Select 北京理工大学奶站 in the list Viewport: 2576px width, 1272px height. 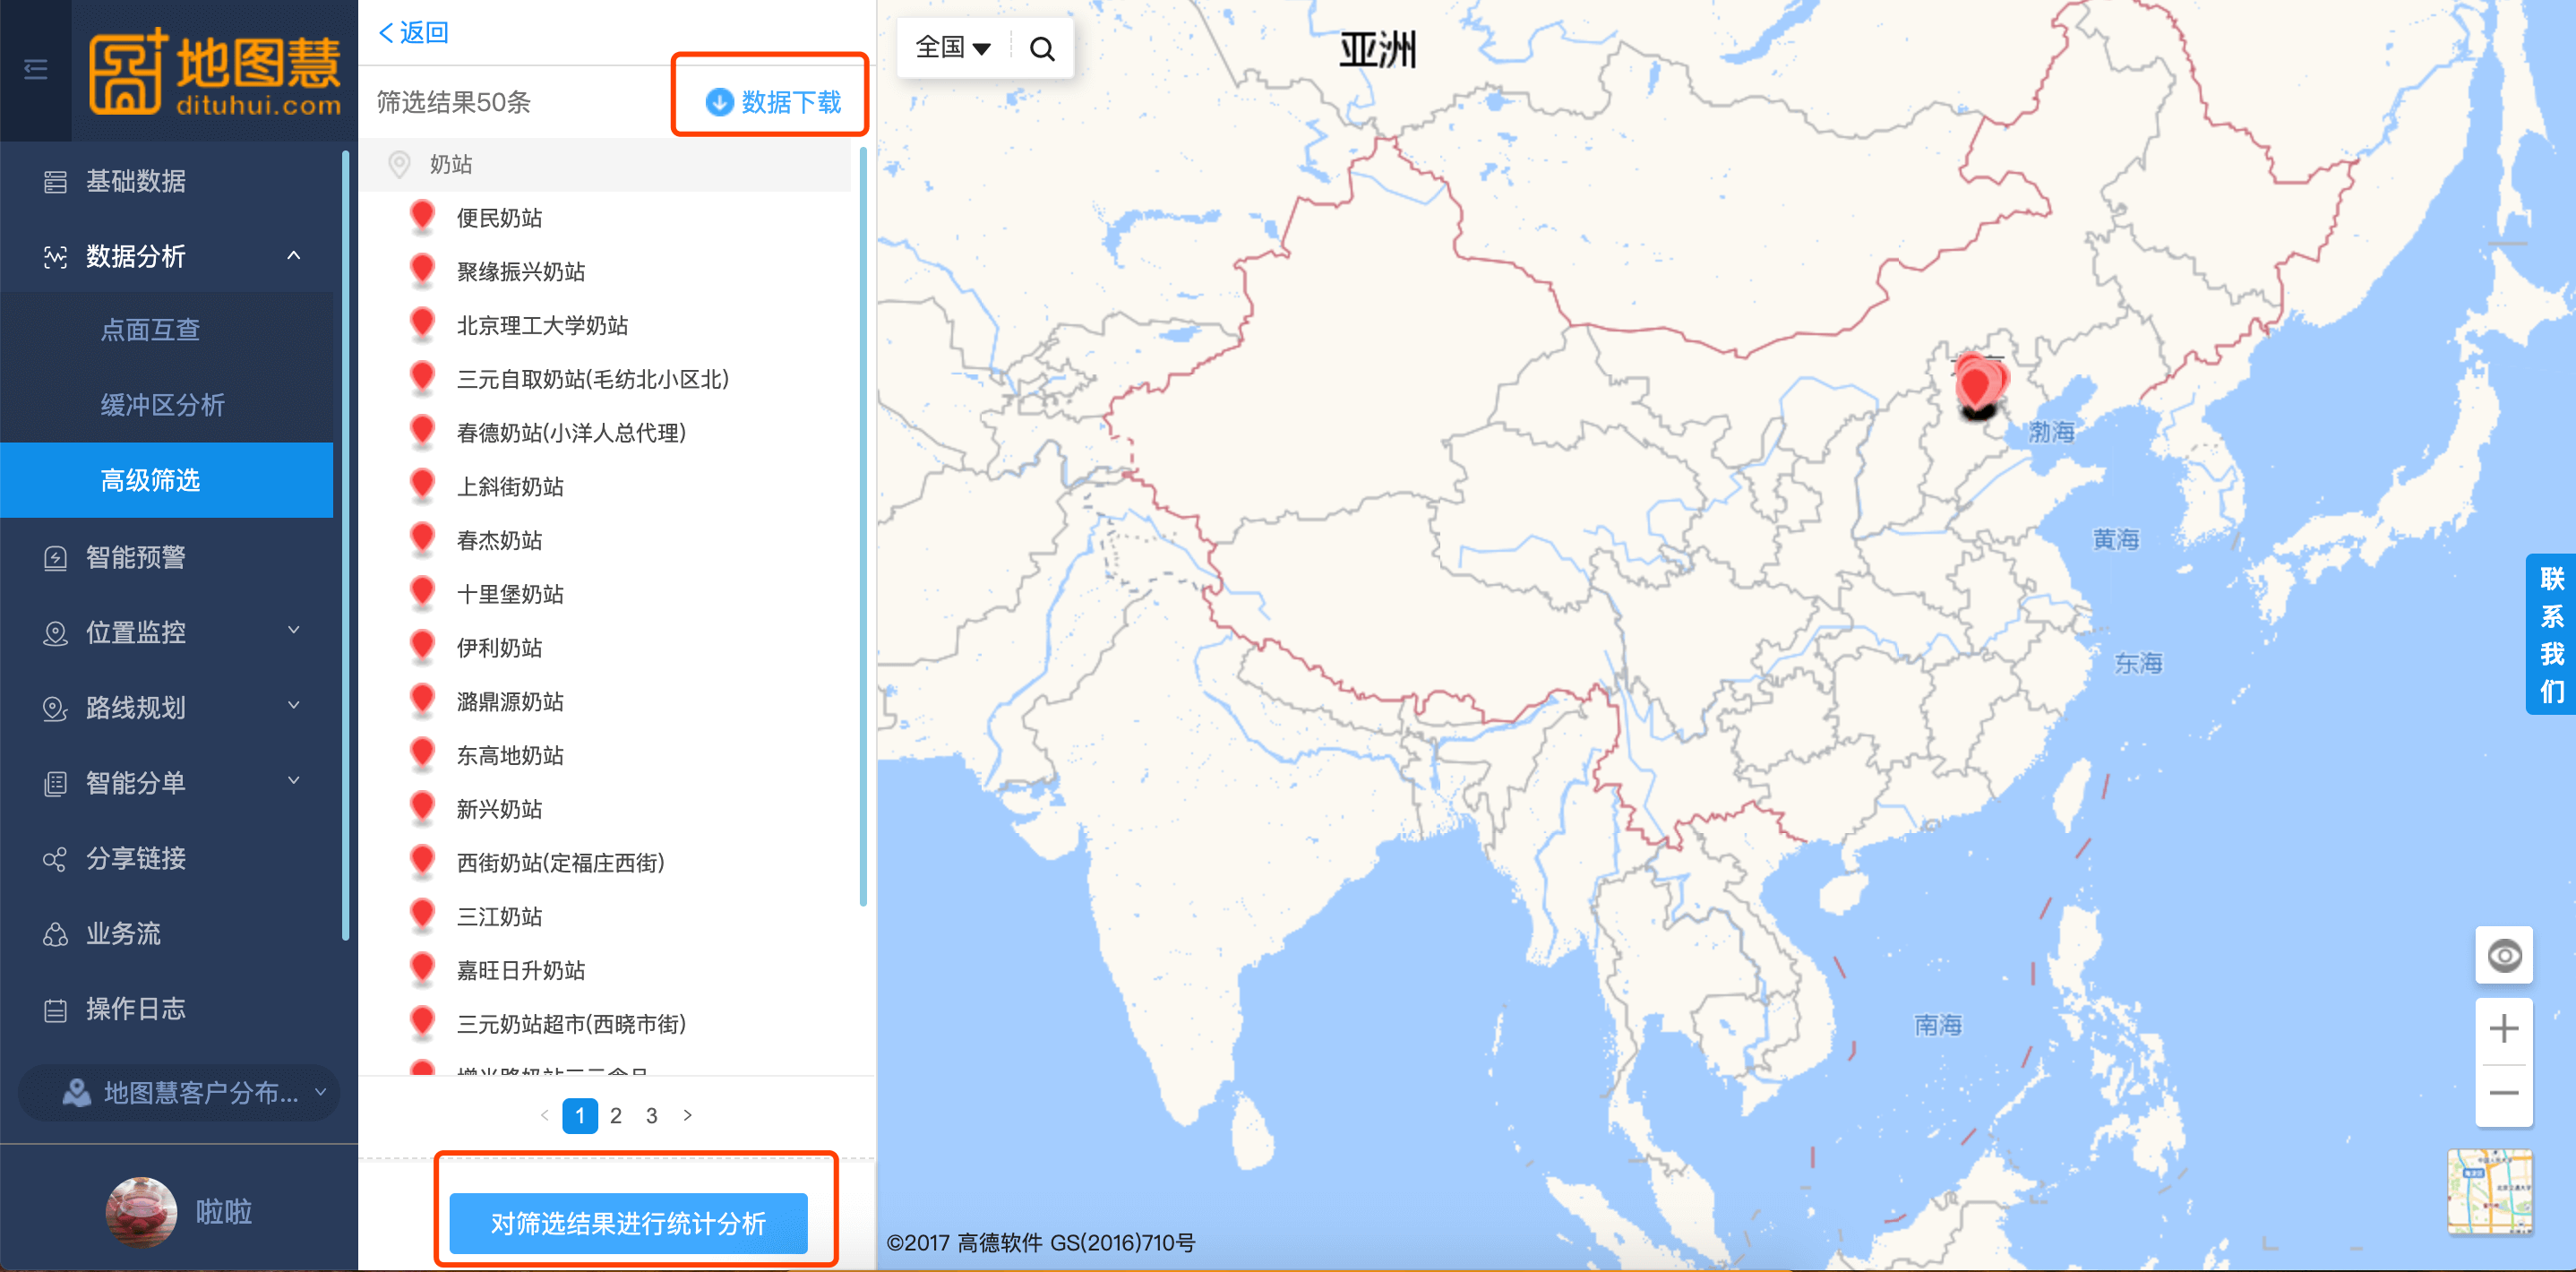(542, 325)
